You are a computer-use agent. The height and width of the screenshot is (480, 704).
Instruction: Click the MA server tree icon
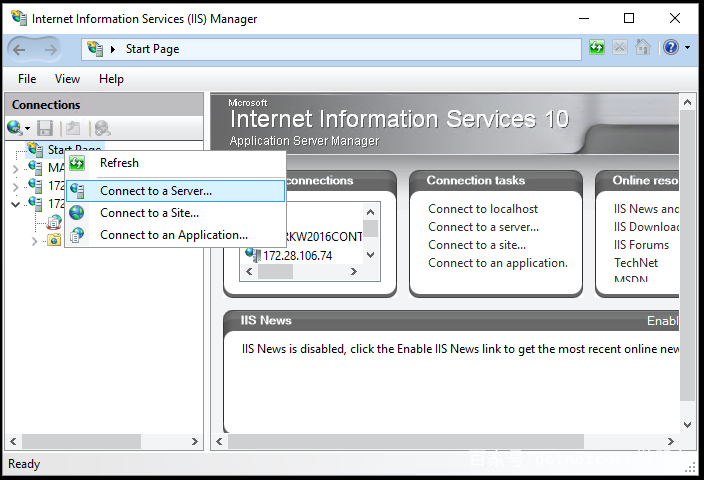pos(35,167)
